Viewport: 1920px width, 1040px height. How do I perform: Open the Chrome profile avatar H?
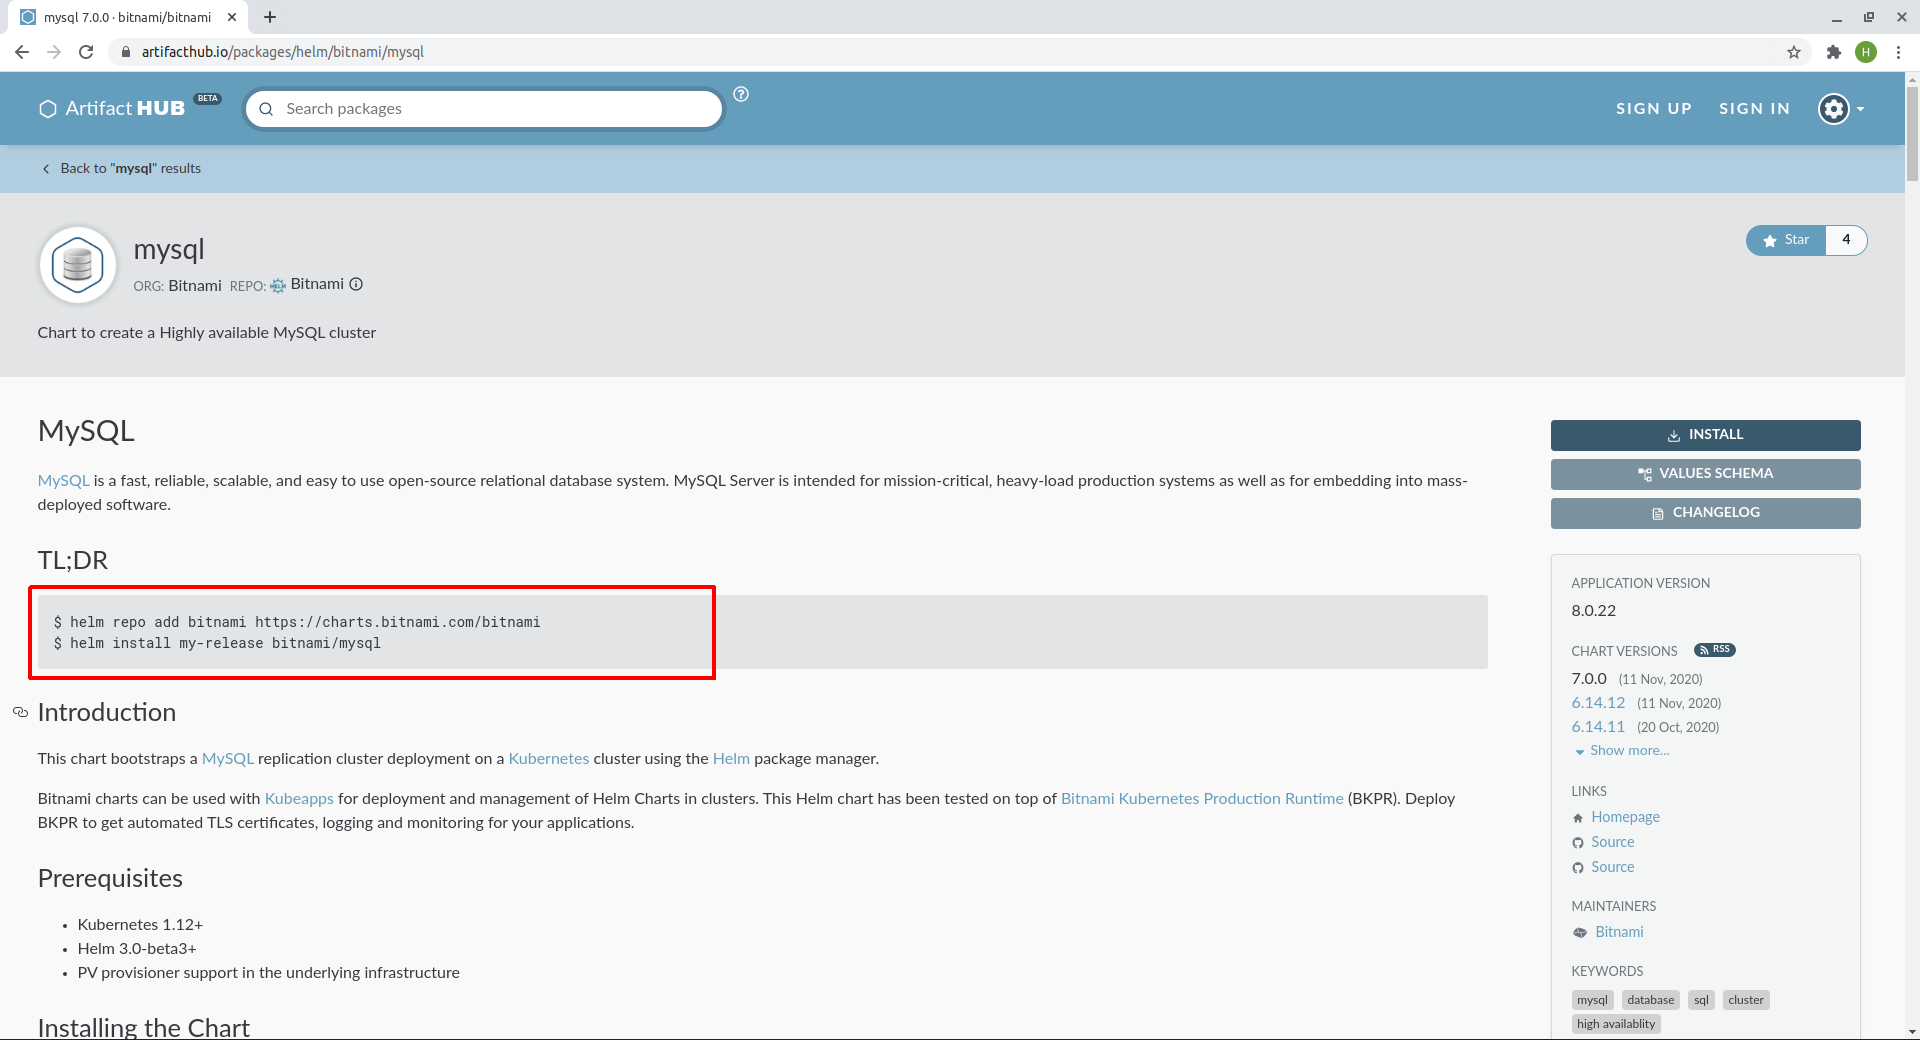pos(1866,52)
